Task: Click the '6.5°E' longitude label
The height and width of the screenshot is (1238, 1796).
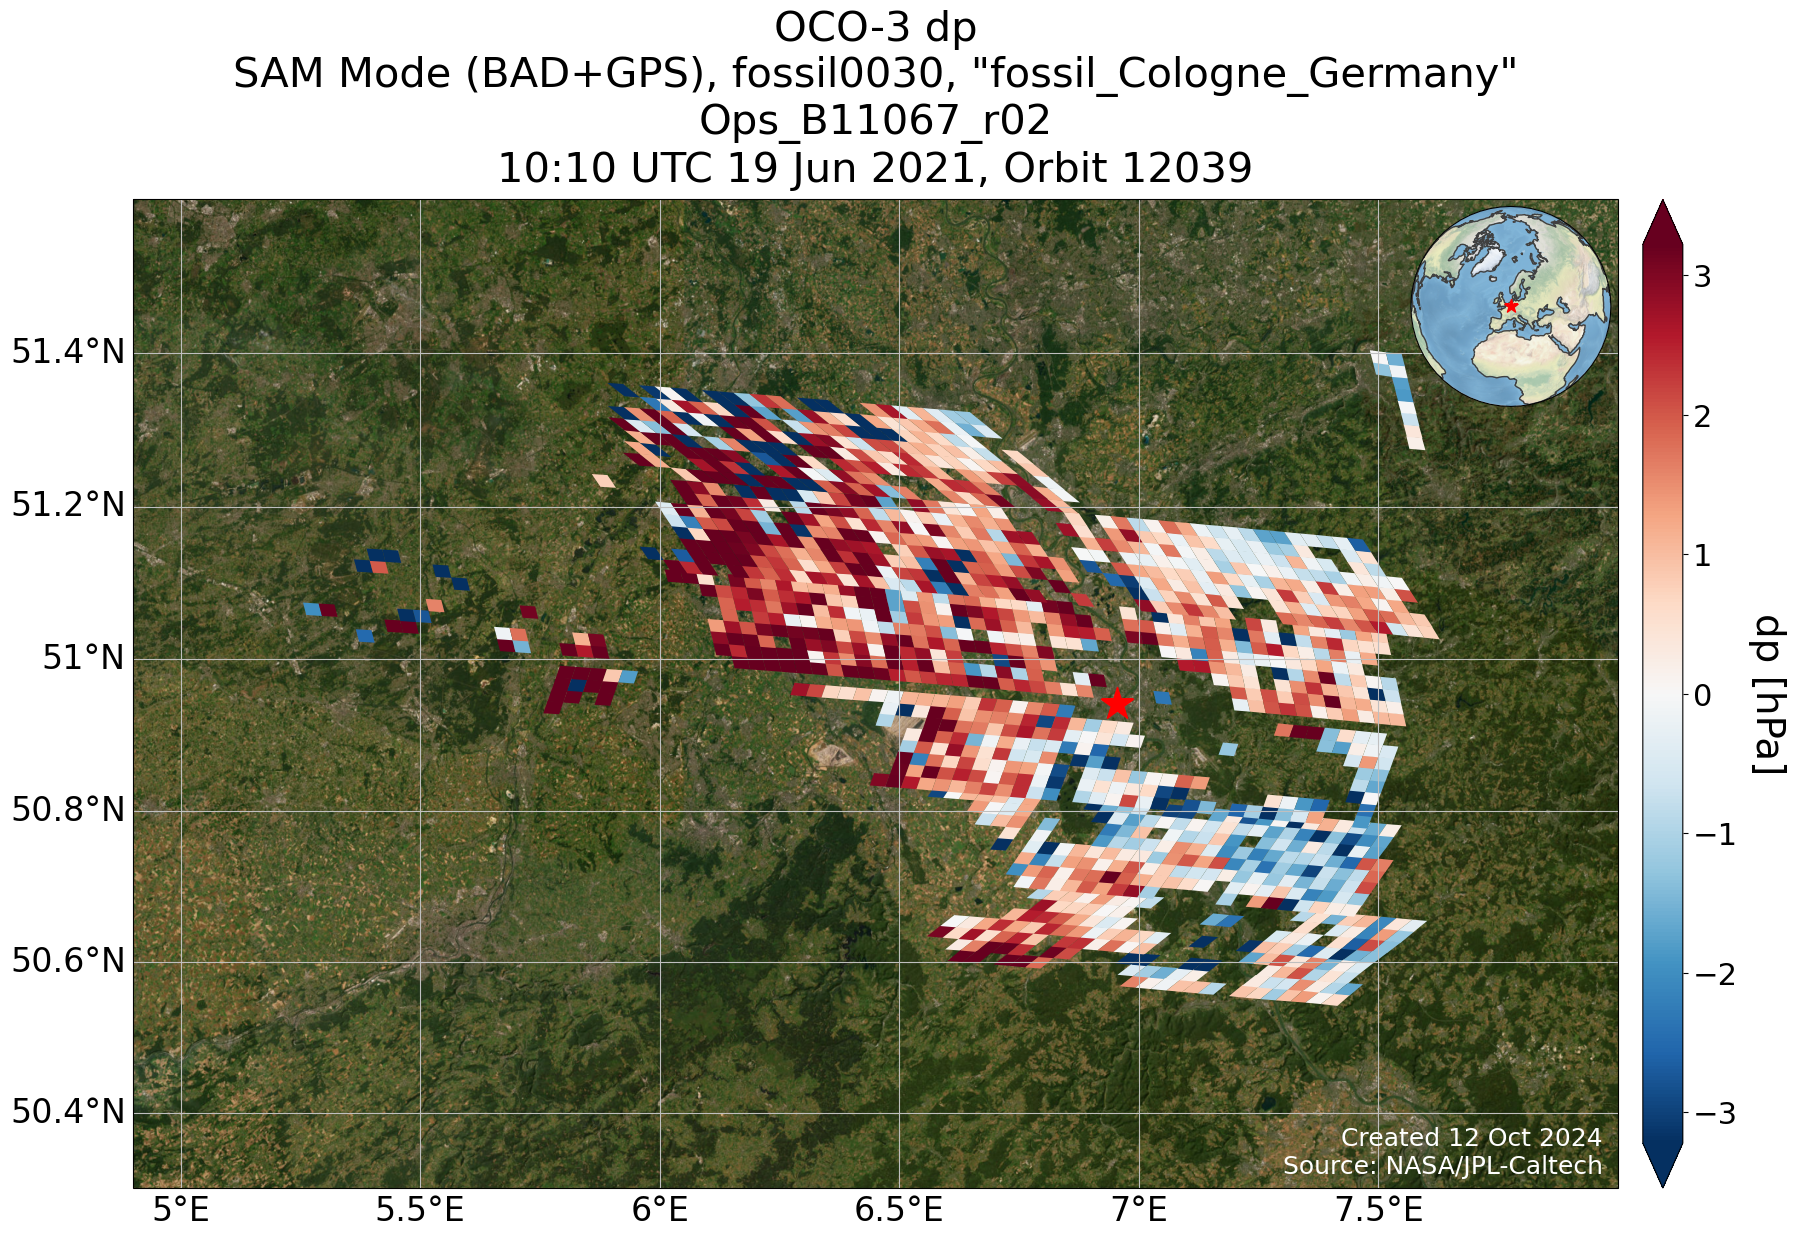Action: coord(900,1212)
